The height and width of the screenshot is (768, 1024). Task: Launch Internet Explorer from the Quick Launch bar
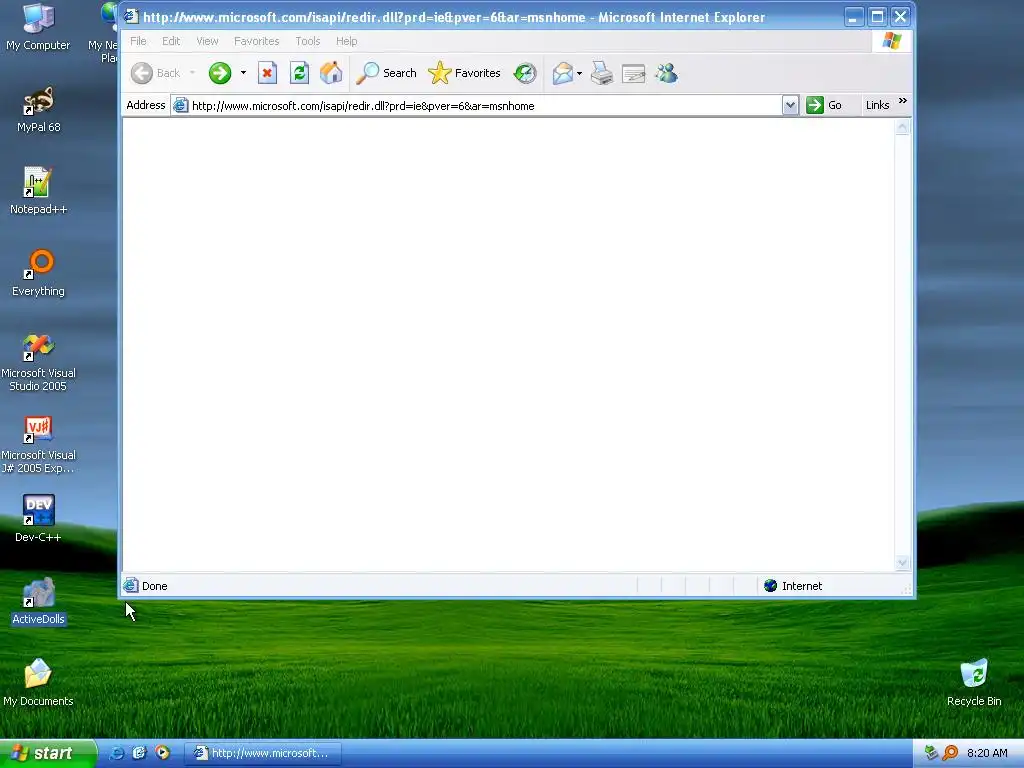click(x=117, y=753)
